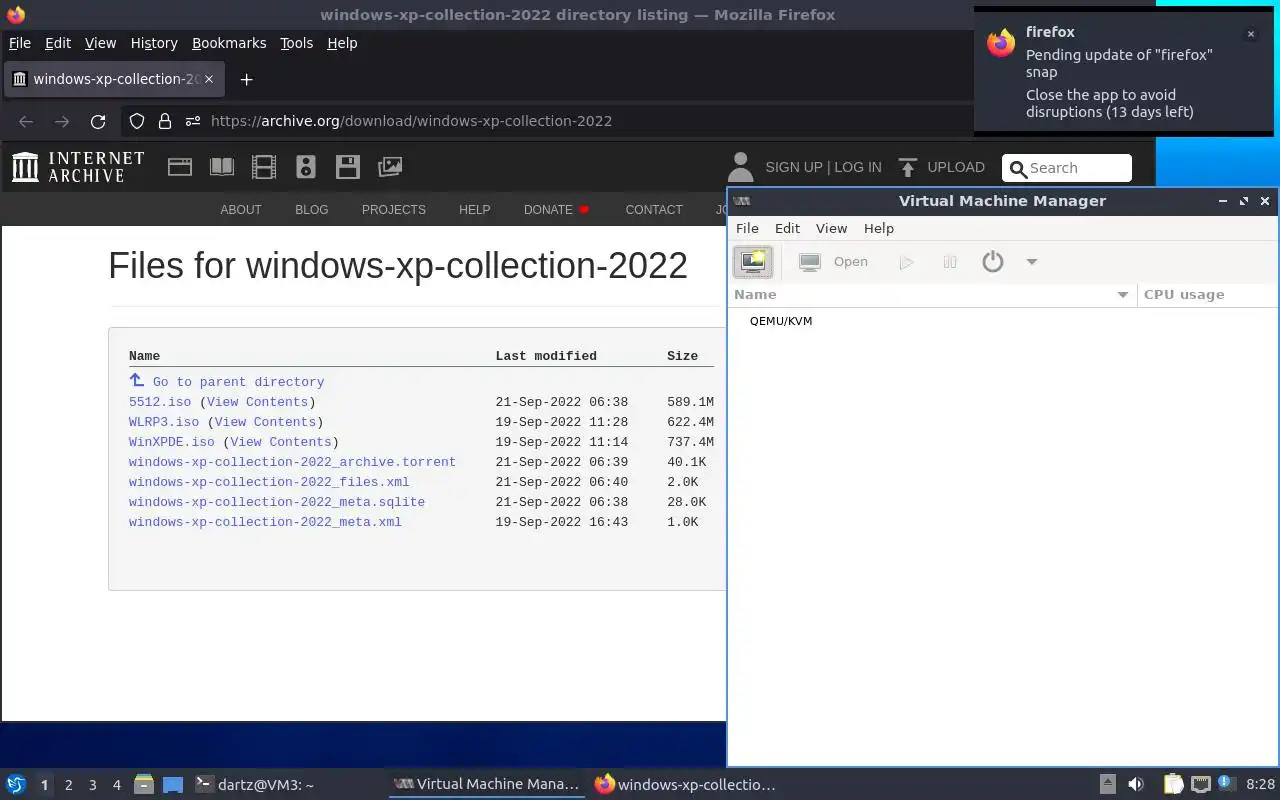Screen dimensions: 1280x800
Task: Open the Software floppy disk icon
Action: (x=348, y=167)
